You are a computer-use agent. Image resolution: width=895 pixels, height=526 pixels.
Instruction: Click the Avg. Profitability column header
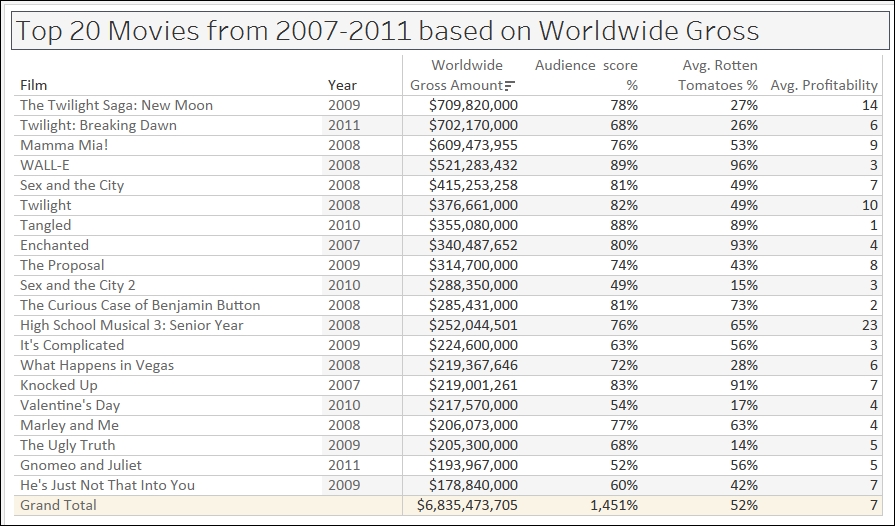824,85
